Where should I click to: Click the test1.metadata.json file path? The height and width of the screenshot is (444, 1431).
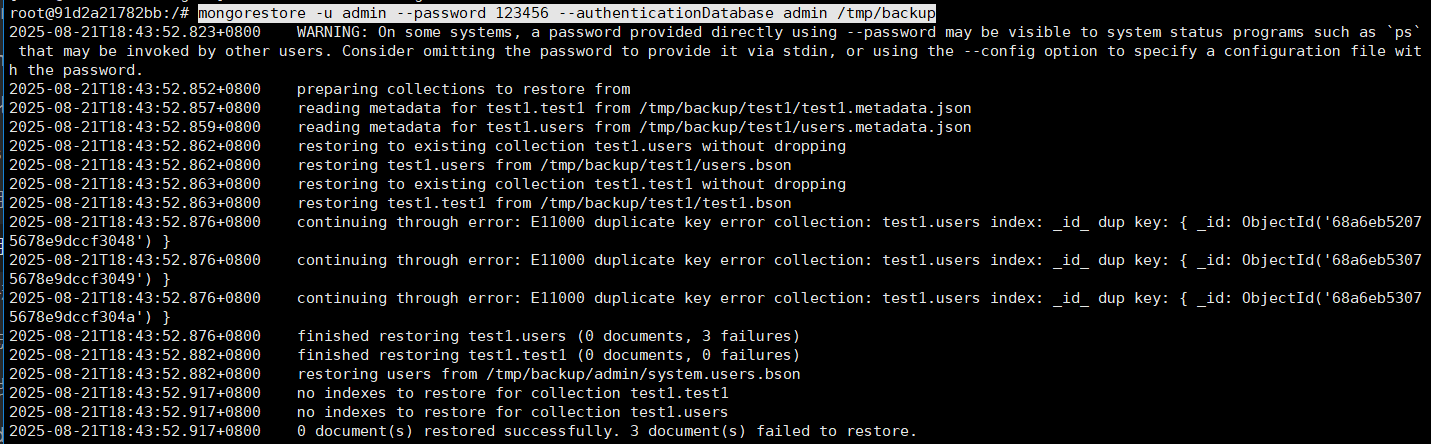coord(803,108)
